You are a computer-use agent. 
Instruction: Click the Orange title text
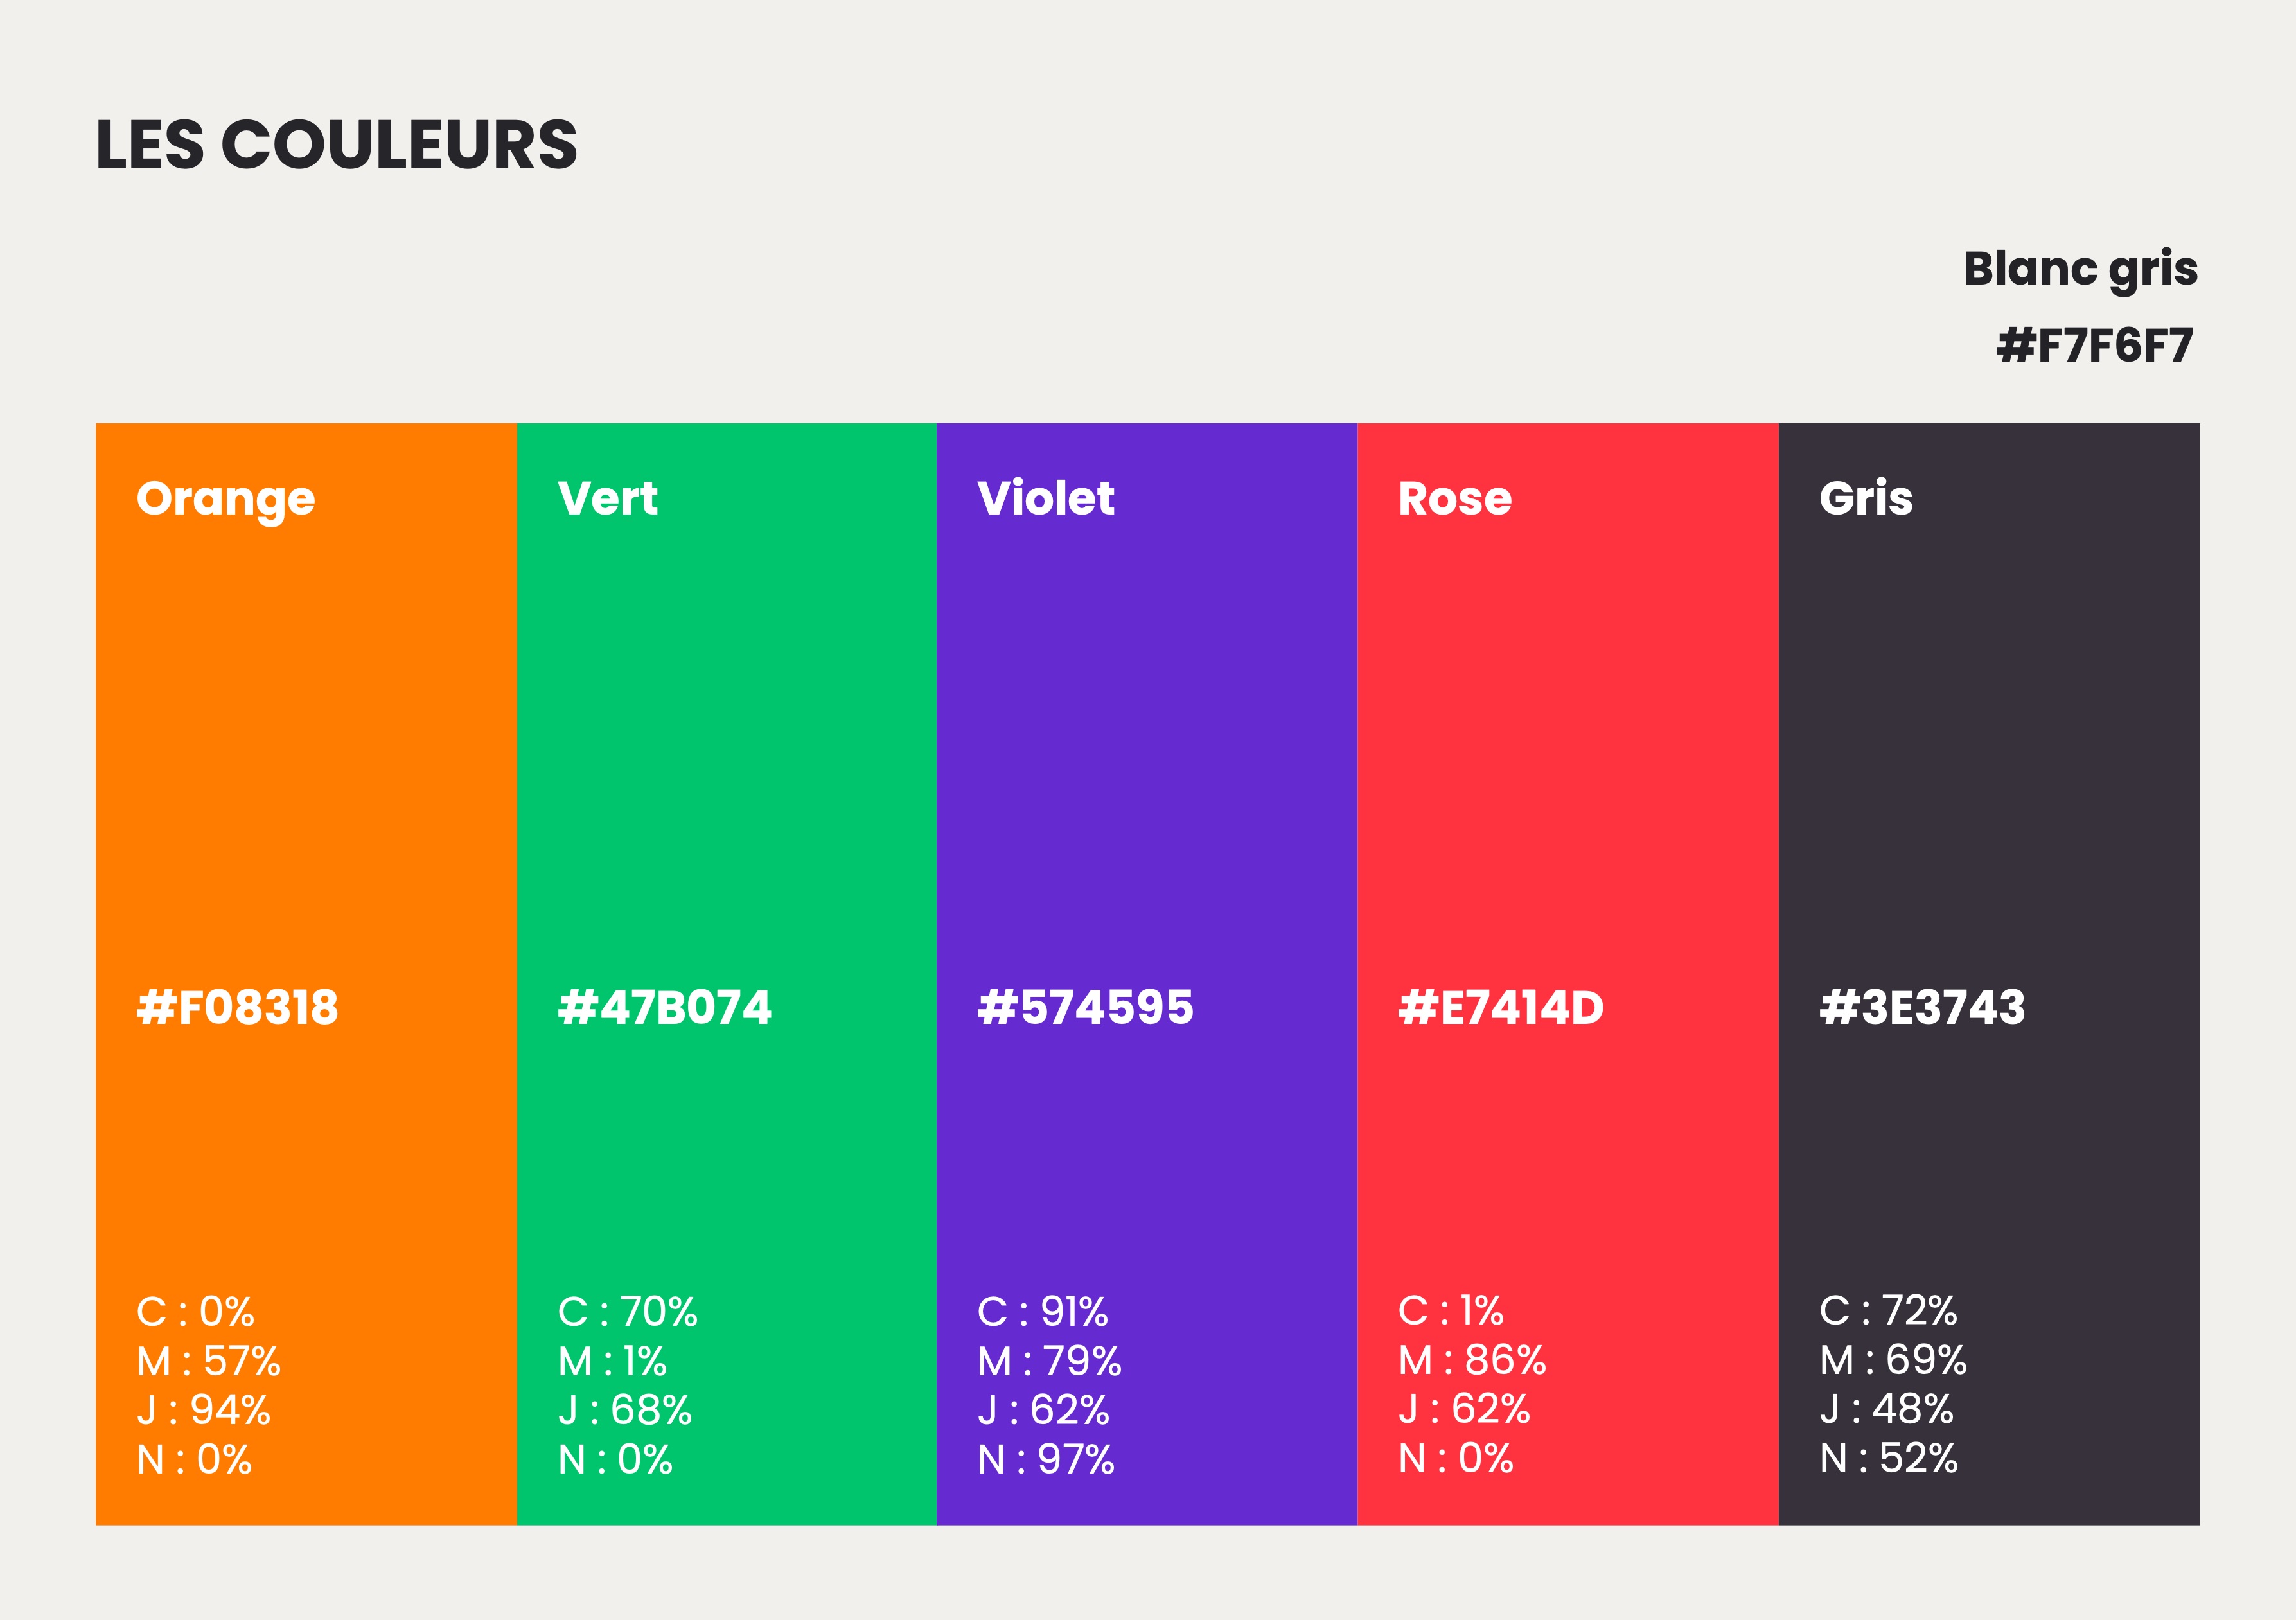point(226,500)
